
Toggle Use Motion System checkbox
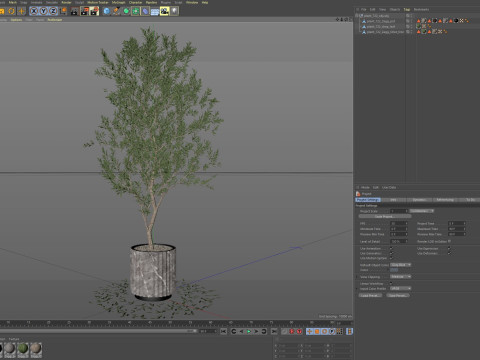391,258
